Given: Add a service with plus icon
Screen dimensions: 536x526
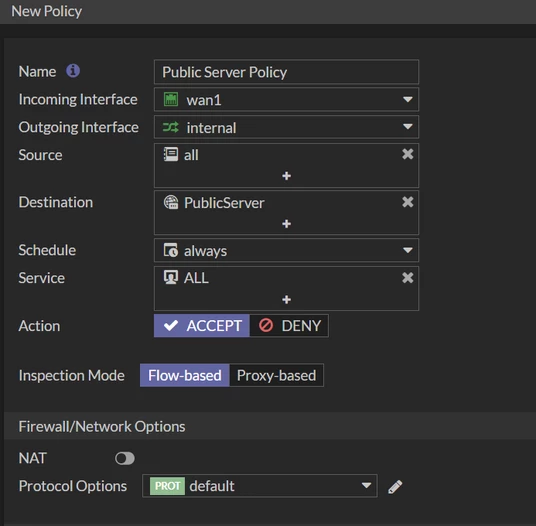Looking at the screenshot, I should coord(286,299).
